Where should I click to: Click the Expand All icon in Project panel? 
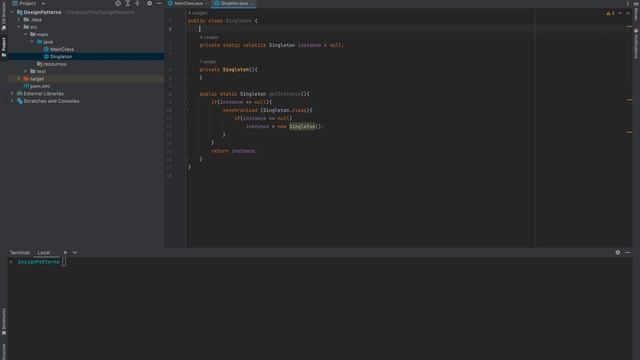(x=128, y=3)
